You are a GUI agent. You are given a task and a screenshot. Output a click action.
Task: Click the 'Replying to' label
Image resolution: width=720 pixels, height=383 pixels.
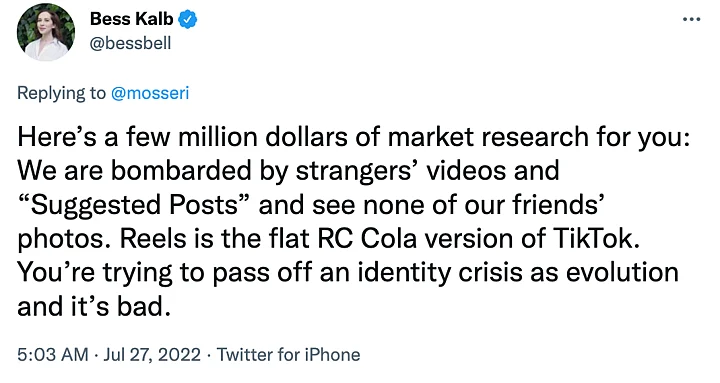click(61, 93)
